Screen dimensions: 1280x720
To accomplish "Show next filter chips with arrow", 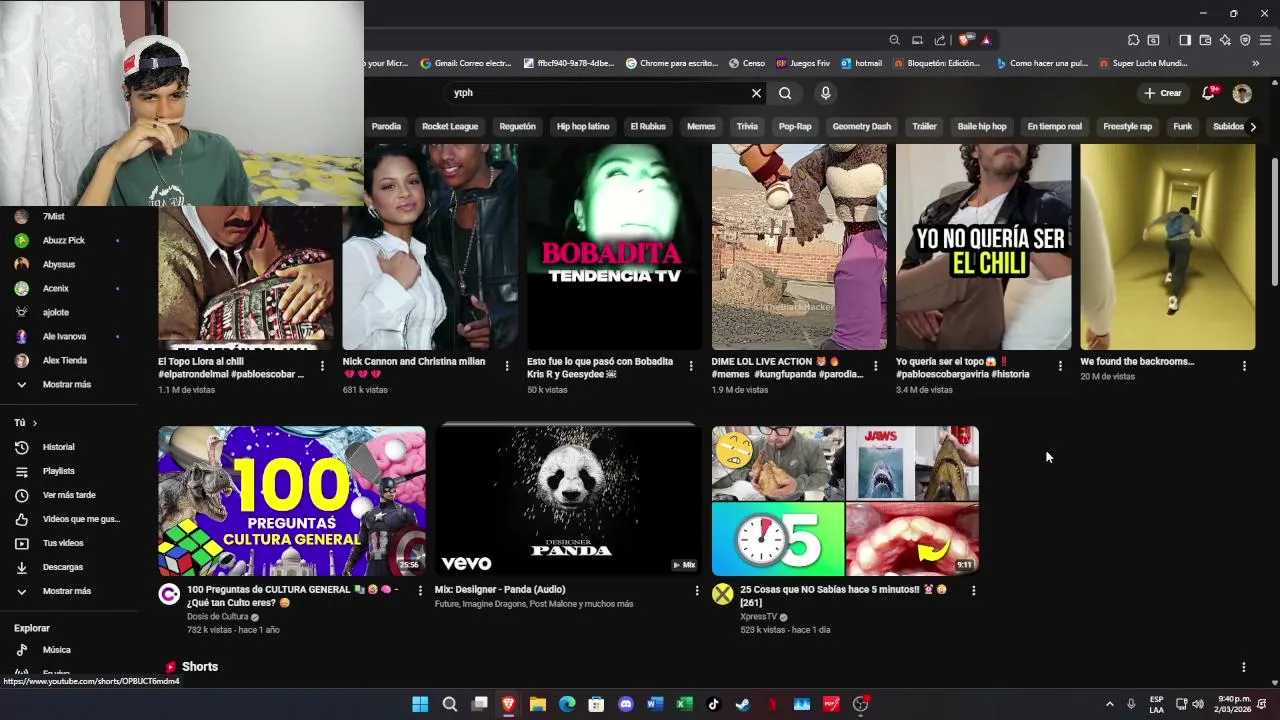I will point(1253,127).
